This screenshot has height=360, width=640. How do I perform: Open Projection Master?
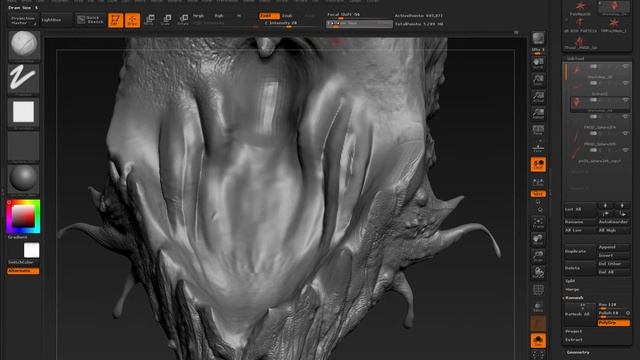tap(23, 20)
